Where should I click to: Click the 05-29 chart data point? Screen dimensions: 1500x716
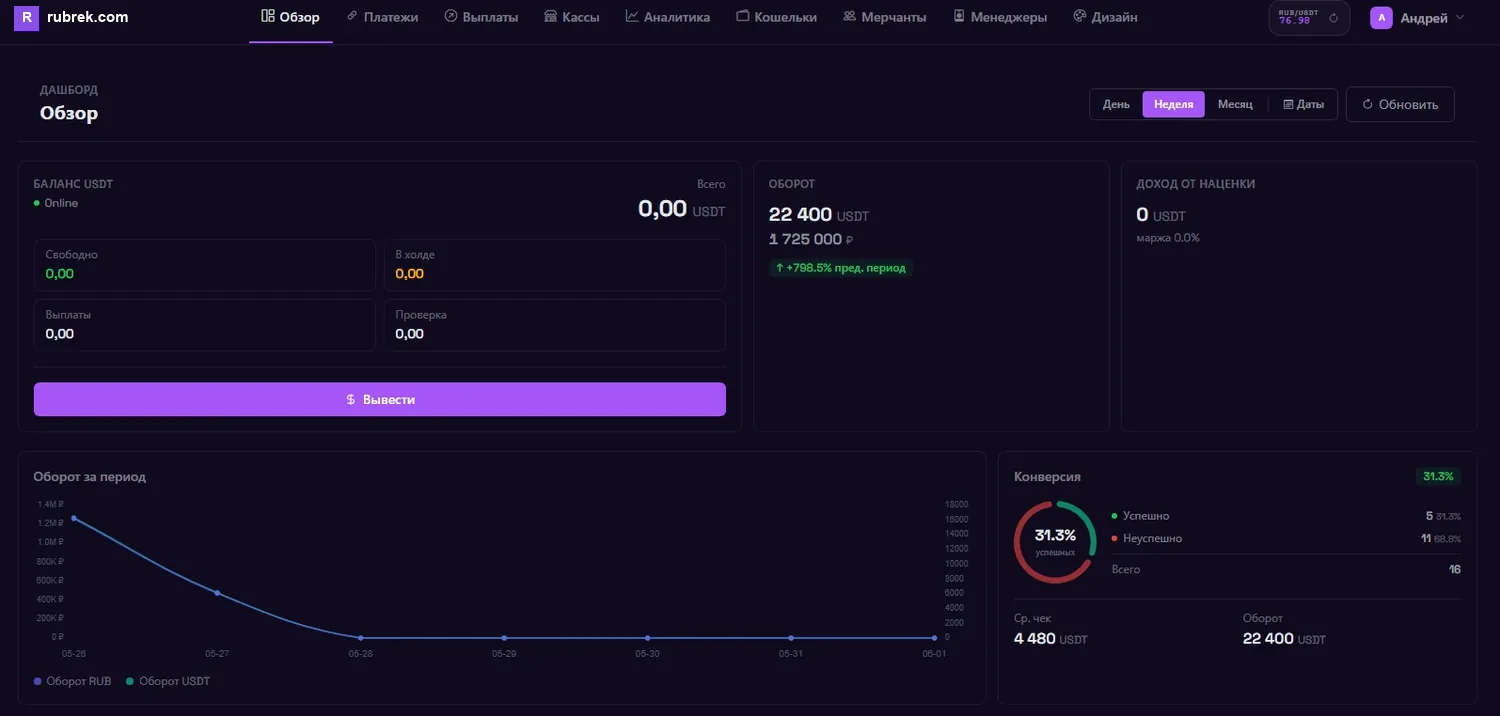[x=504, y=637]
